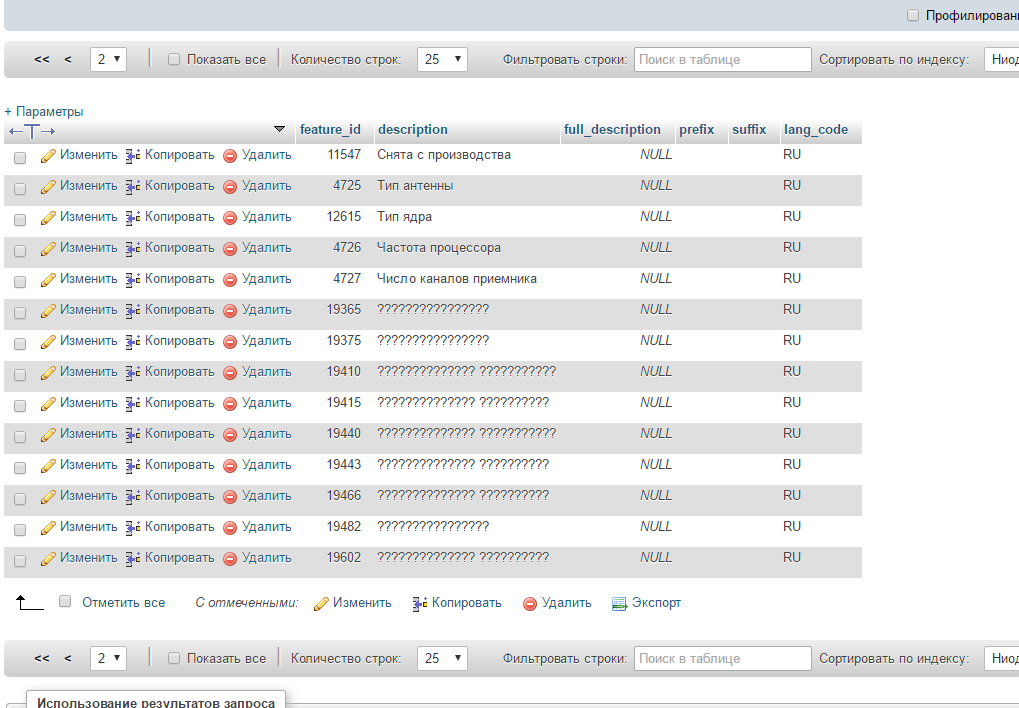This screenshot has width=1019, height=708.
Task: Sort by feature_id column header
Action: click(x=330, y=129)
